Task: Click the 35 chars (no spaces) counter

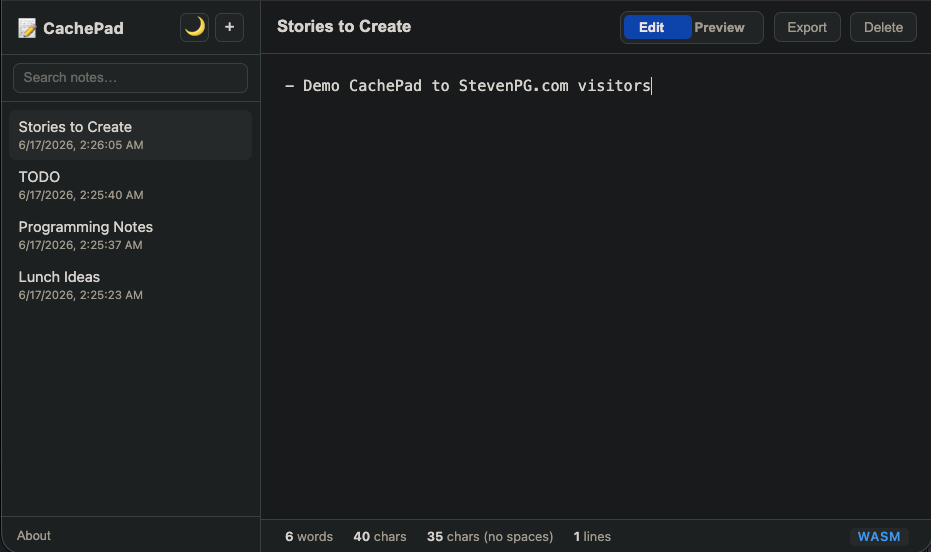Action: (x=490, y=537)
